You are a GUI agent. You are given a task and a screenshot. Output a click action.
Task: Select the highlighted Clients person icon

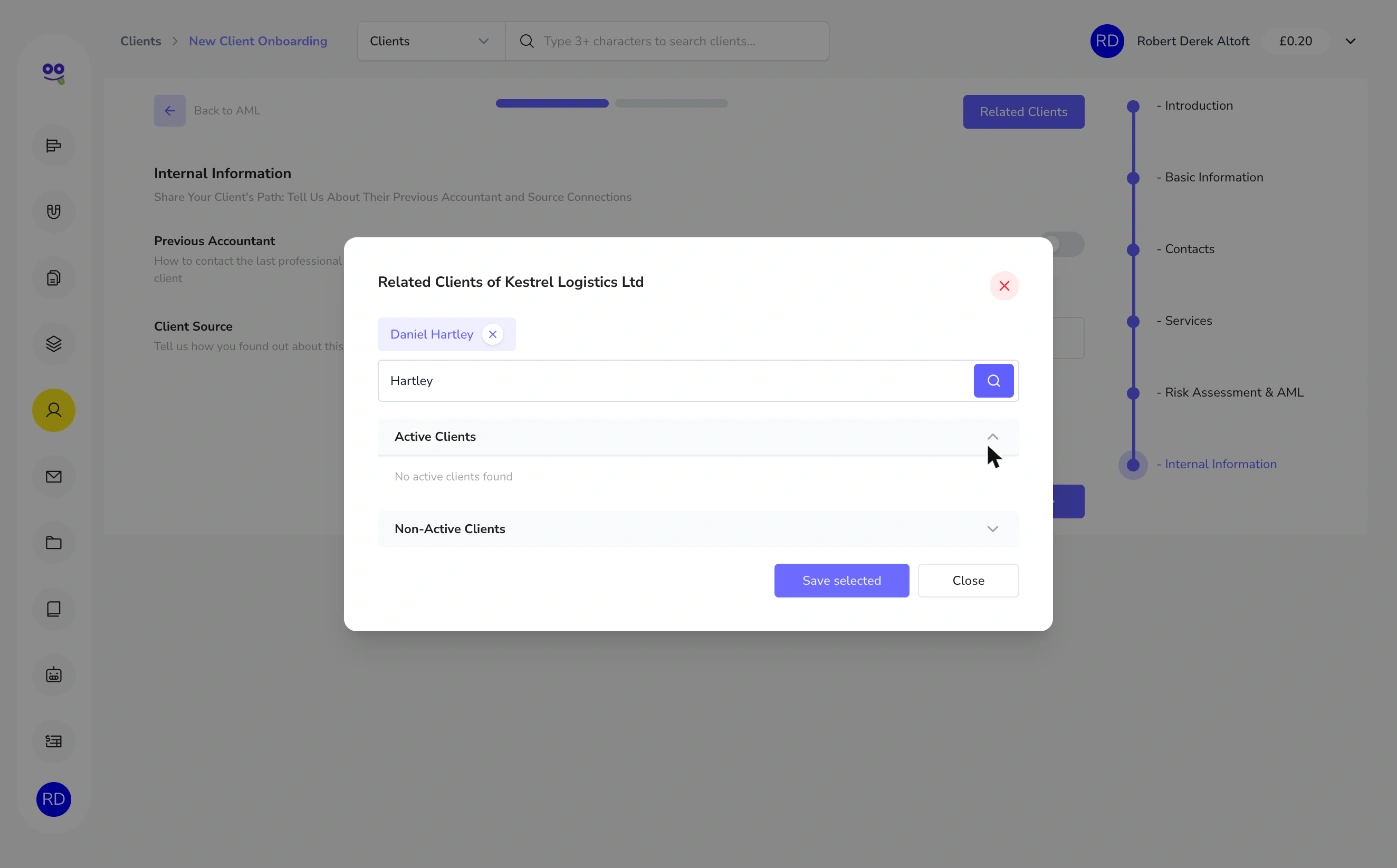pos(54,410)
